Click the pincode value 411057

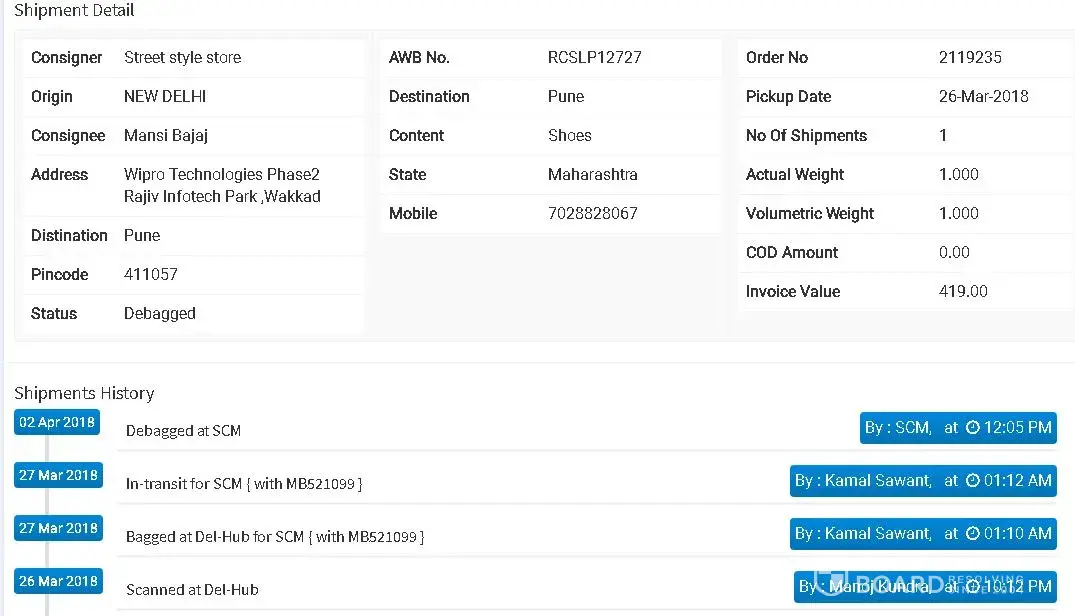point(151,275)
